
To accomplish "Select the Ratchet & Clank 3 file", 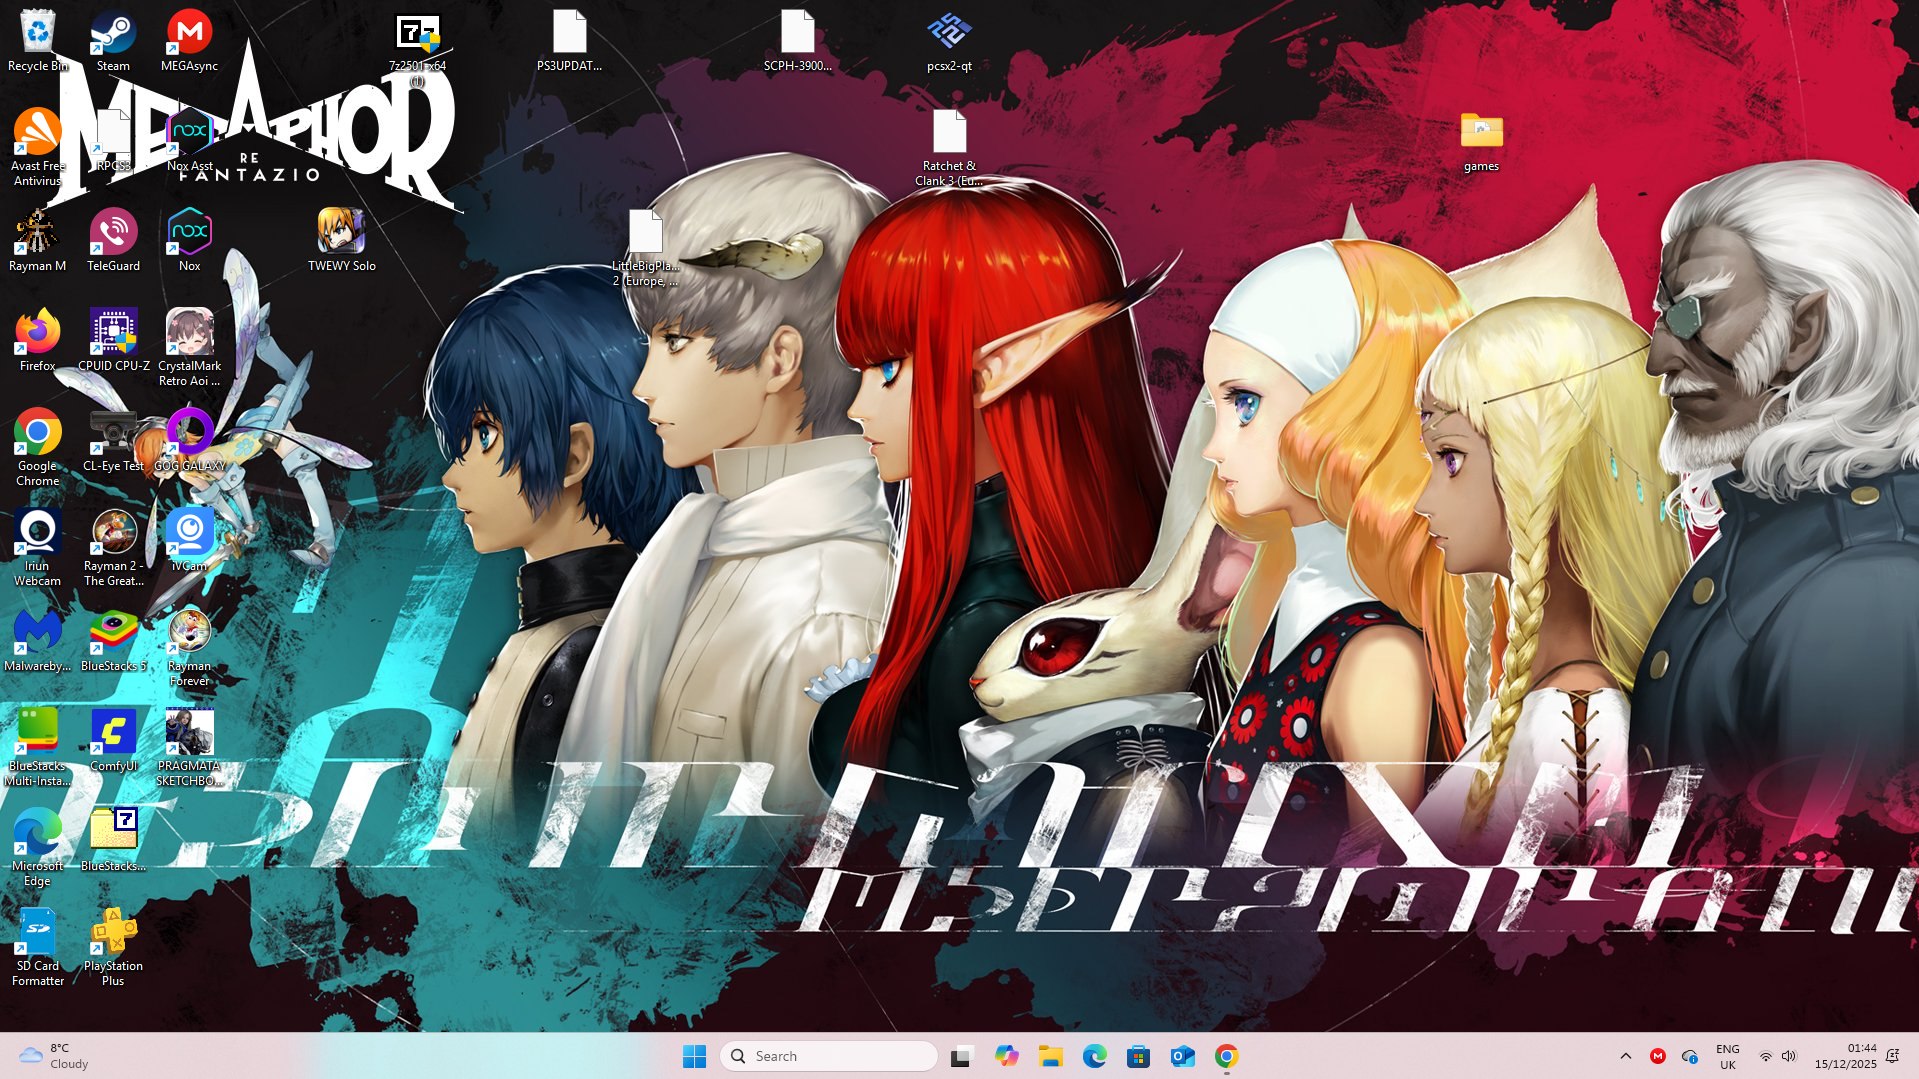I will coord(949,148).
